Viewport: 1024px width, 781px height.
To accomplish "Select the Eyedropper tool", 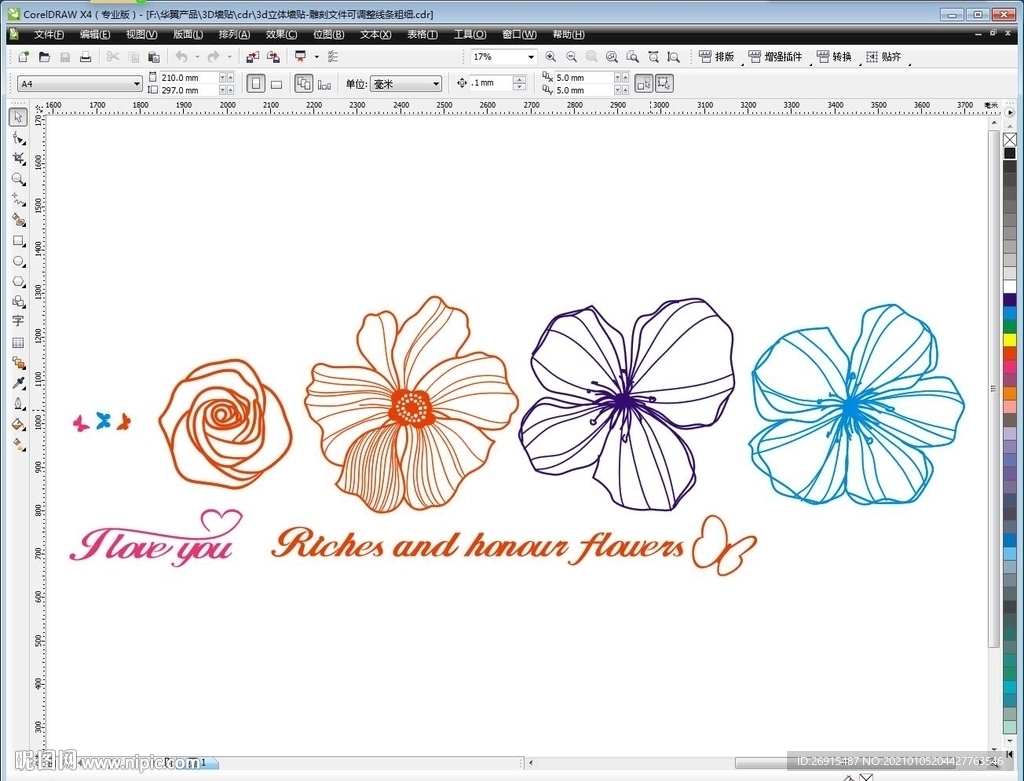I will click(18, 383).
